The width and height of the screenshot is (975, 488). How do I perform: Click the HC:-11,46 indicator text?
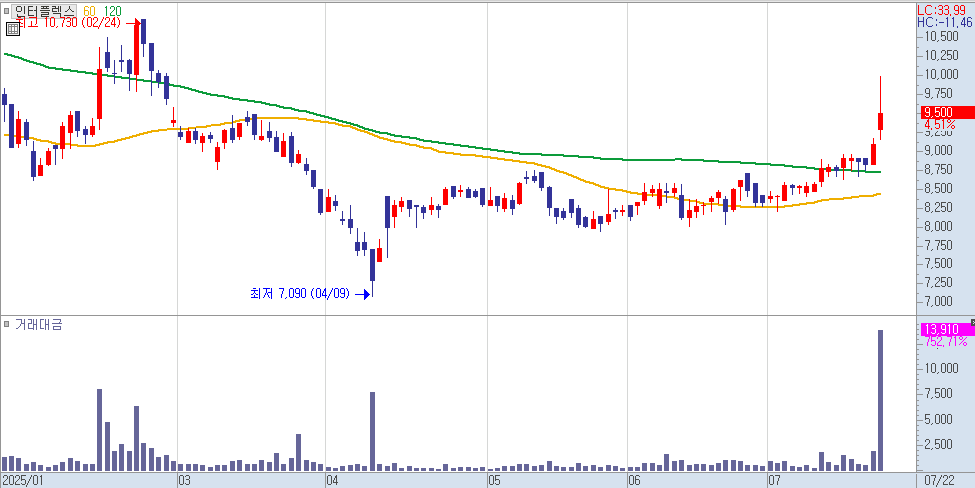tap(945, 22)
